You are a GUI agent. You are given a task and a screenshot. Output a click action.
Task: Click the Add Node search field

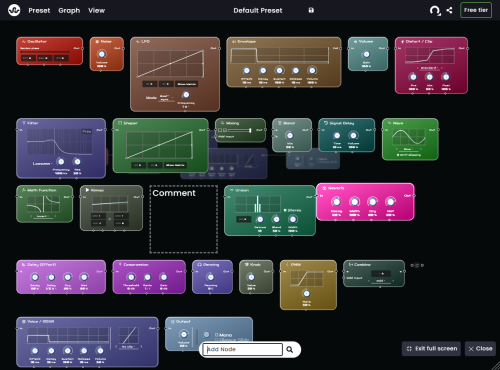point(243,349)
